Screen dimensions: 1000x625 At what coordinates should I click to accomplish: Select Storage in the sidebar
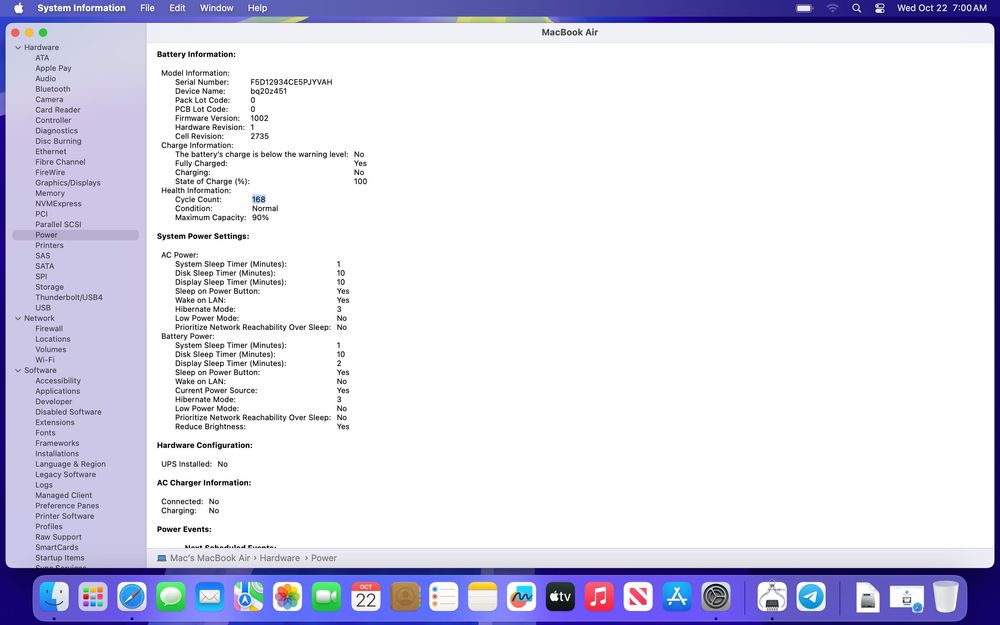49,287
